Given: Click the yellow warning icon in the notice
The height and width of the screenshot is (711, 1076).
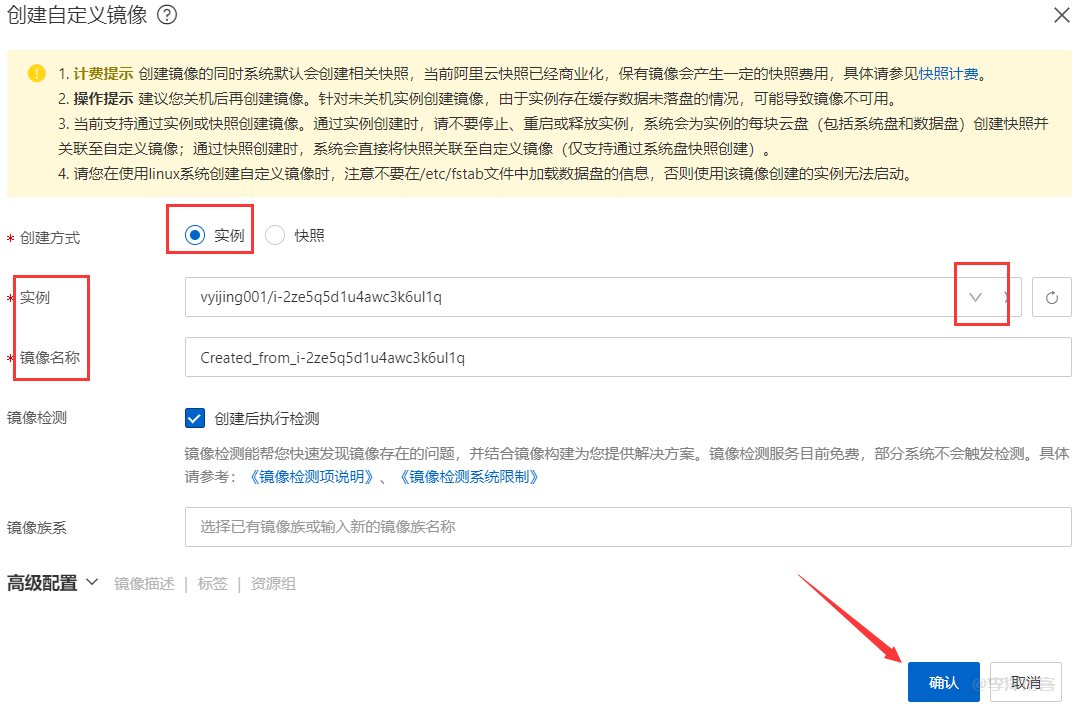Looking at the screenshot, I should click(x=37, y=73).
